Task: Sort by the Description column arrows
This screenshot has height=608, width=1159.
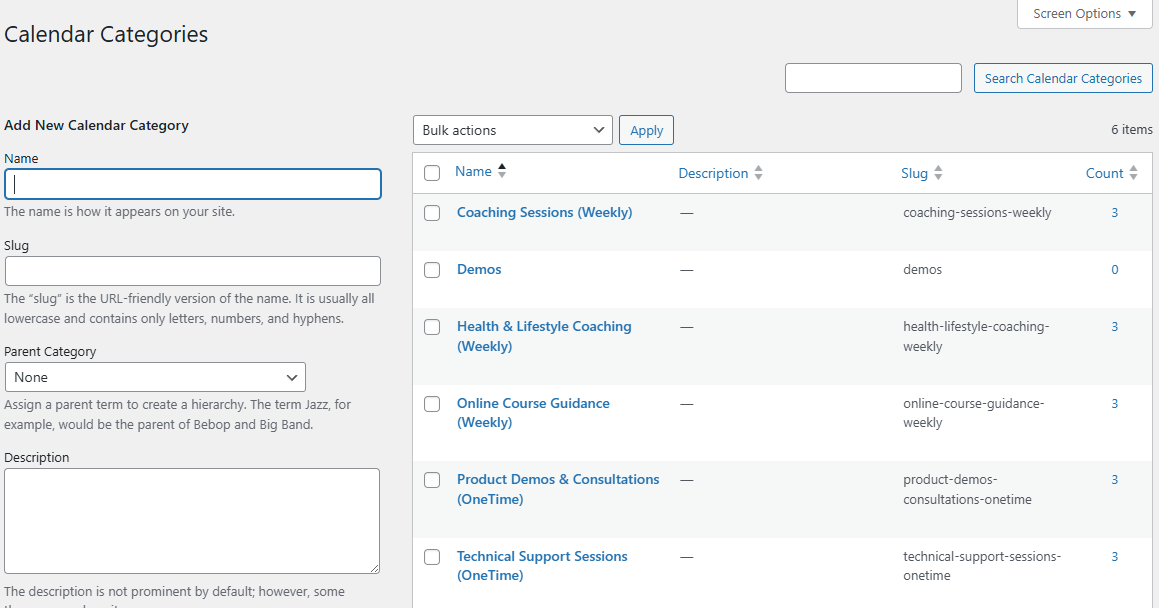Action: coord(757,172)
